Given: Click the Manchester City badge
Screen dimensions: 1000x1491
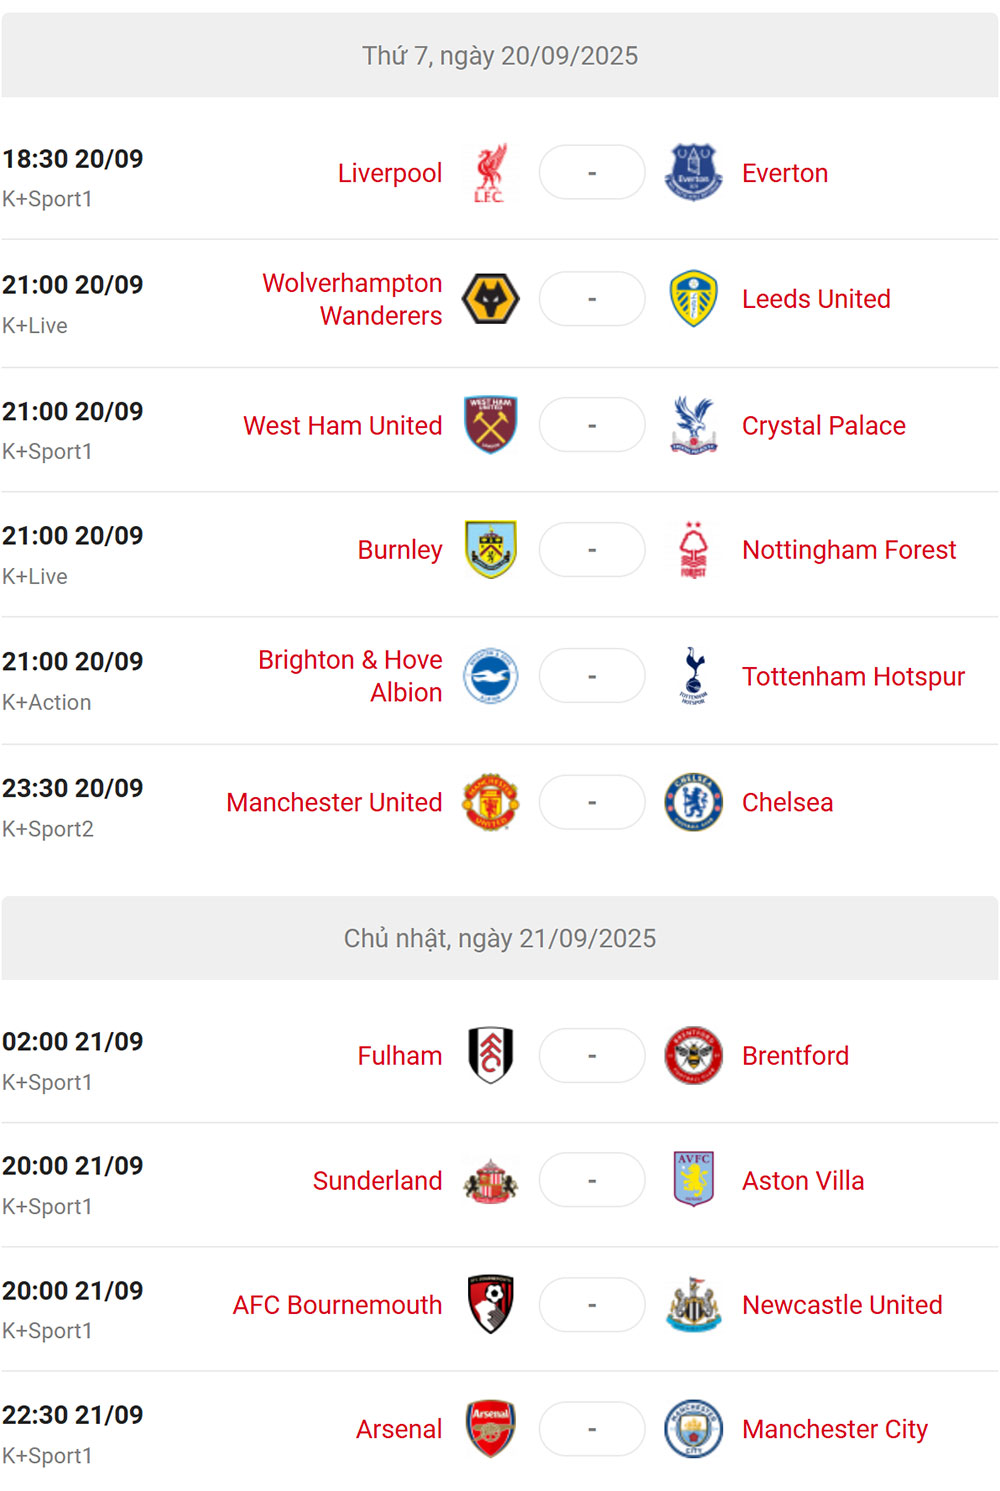Looking at the screenshot, I should [x=693, y=1429].
